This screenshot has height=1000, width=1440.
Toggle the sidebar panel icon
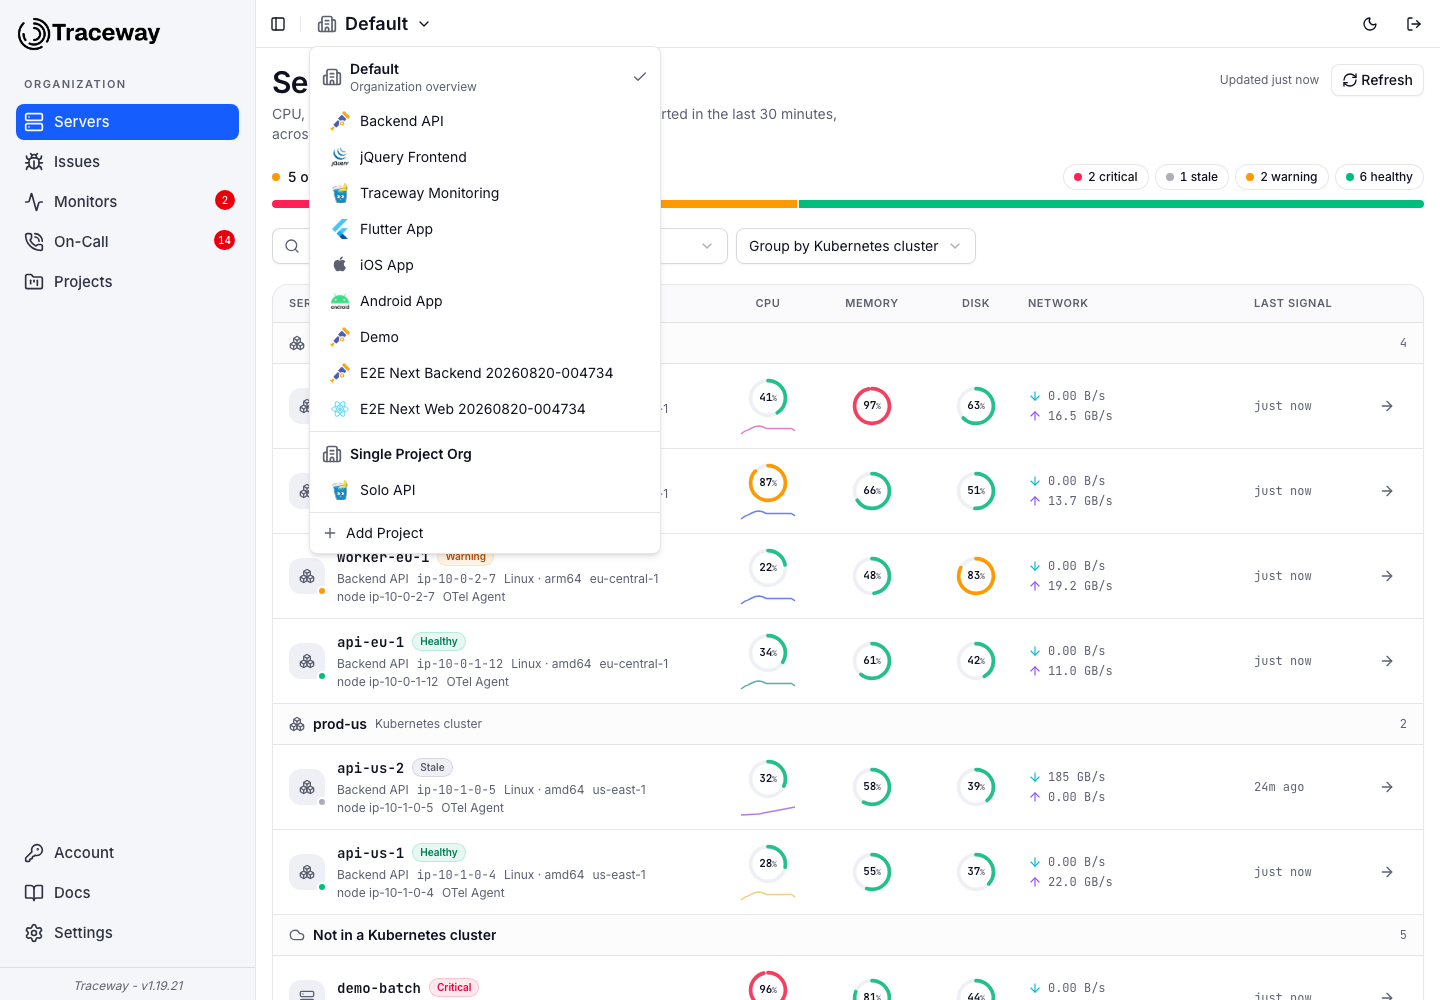278,24
